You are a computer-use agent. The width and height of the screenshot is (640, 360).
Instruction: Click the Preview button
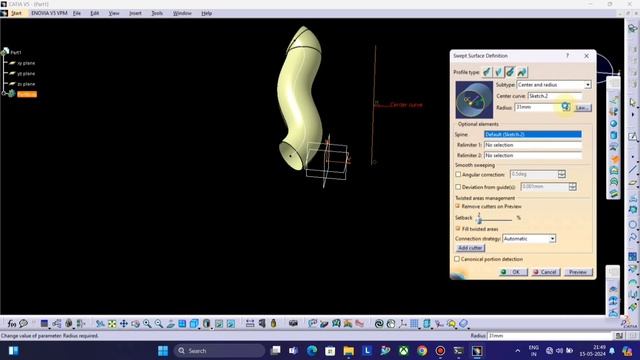578,272
